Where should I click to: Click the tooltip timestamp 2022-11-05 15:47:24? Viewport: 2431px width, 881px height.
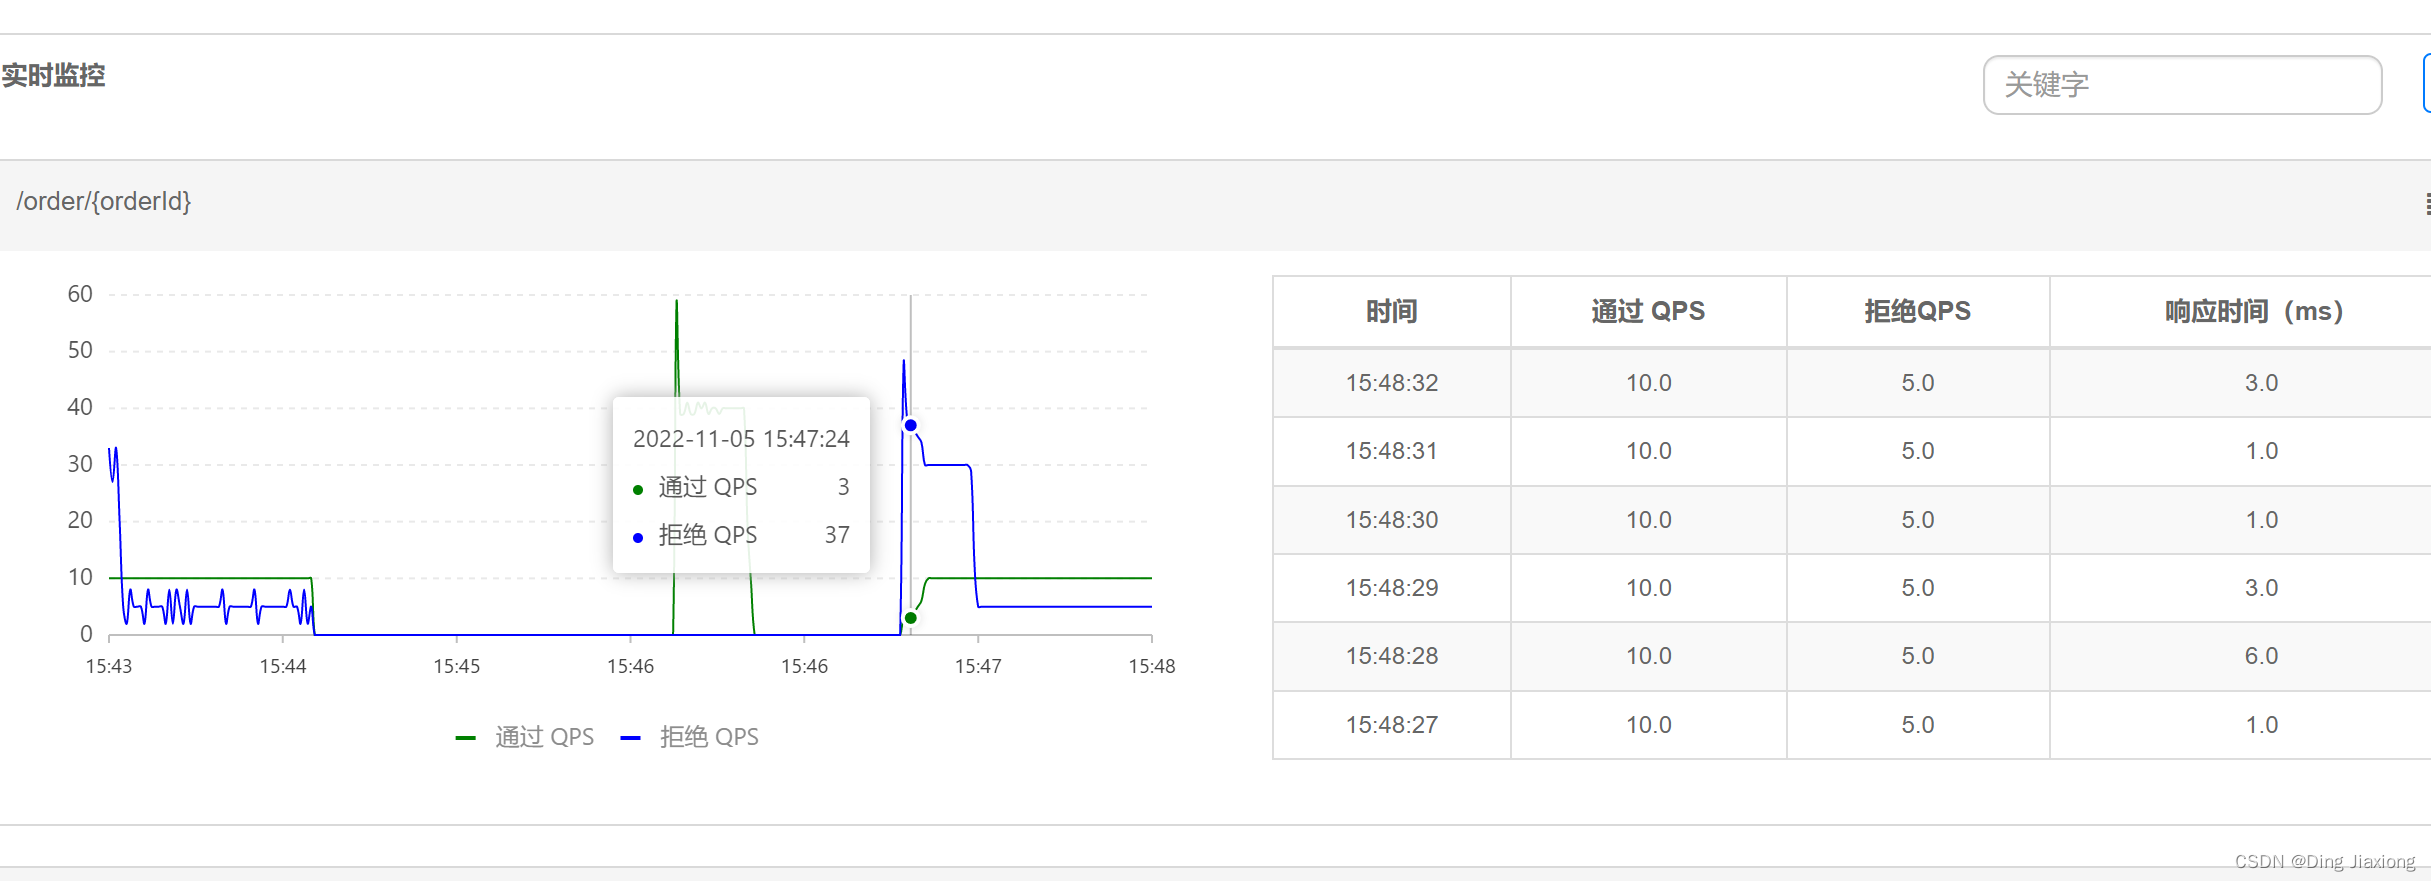tap(741, 439)
